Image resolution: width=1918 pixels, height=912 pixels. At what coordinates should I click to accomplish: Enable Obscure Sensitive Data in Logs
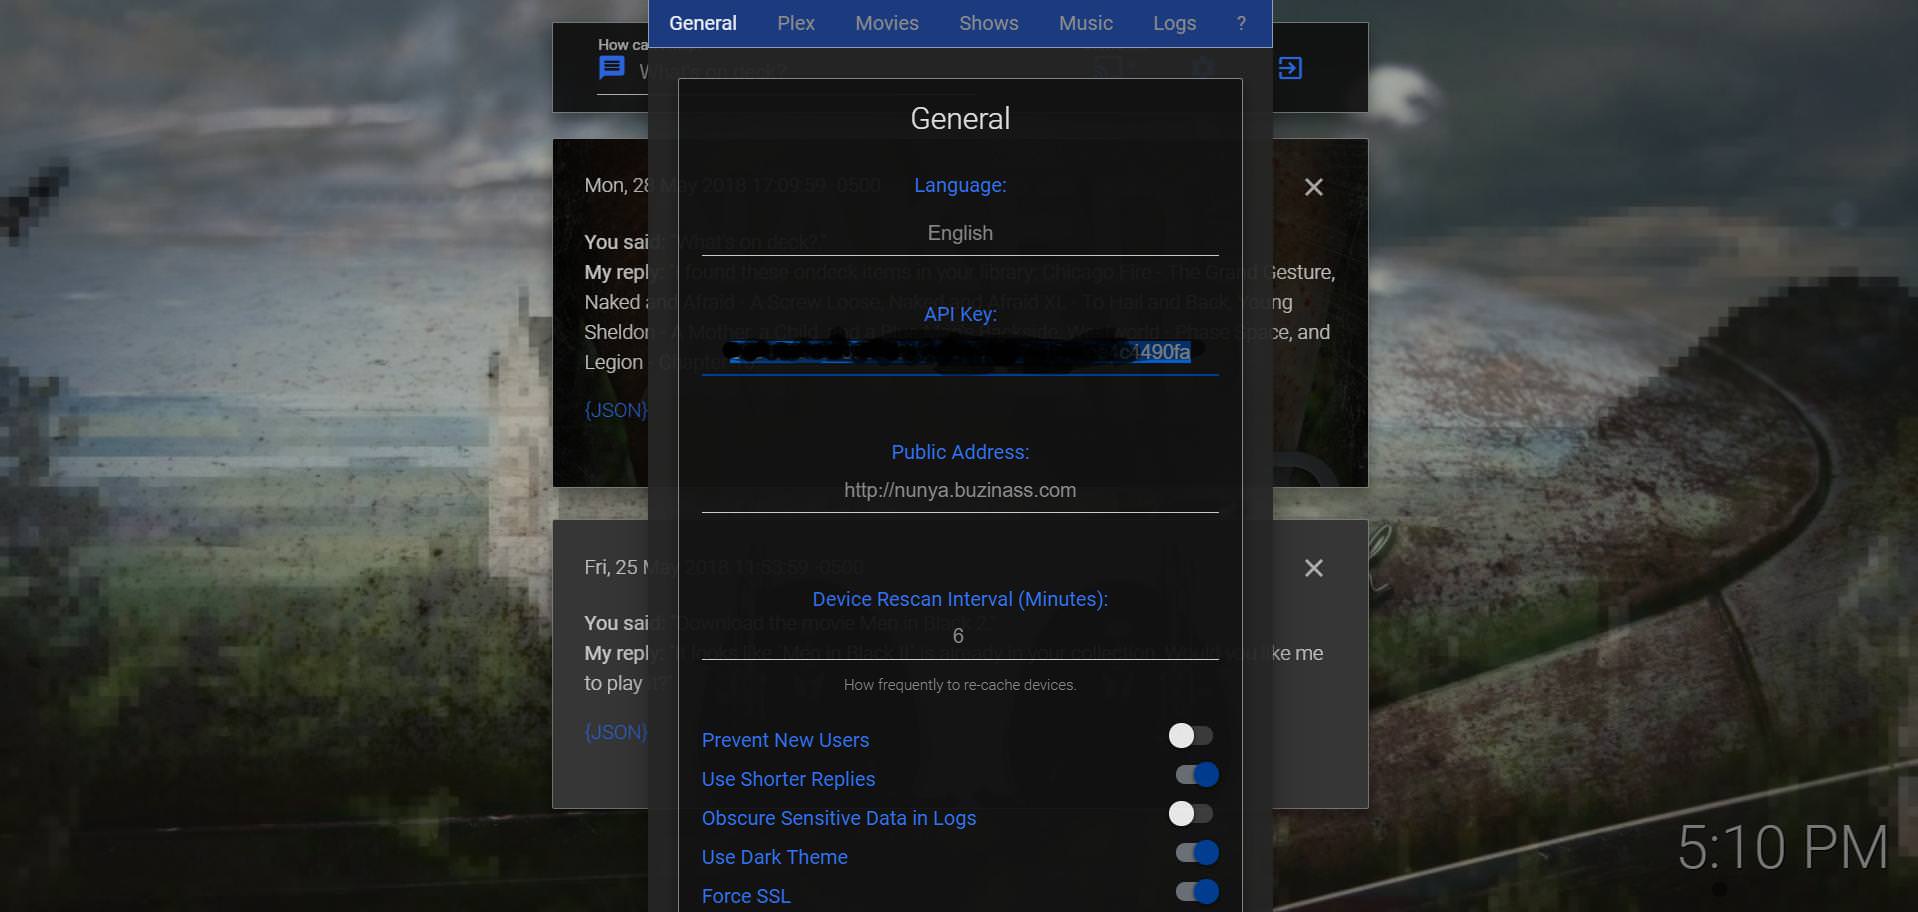1191,814
